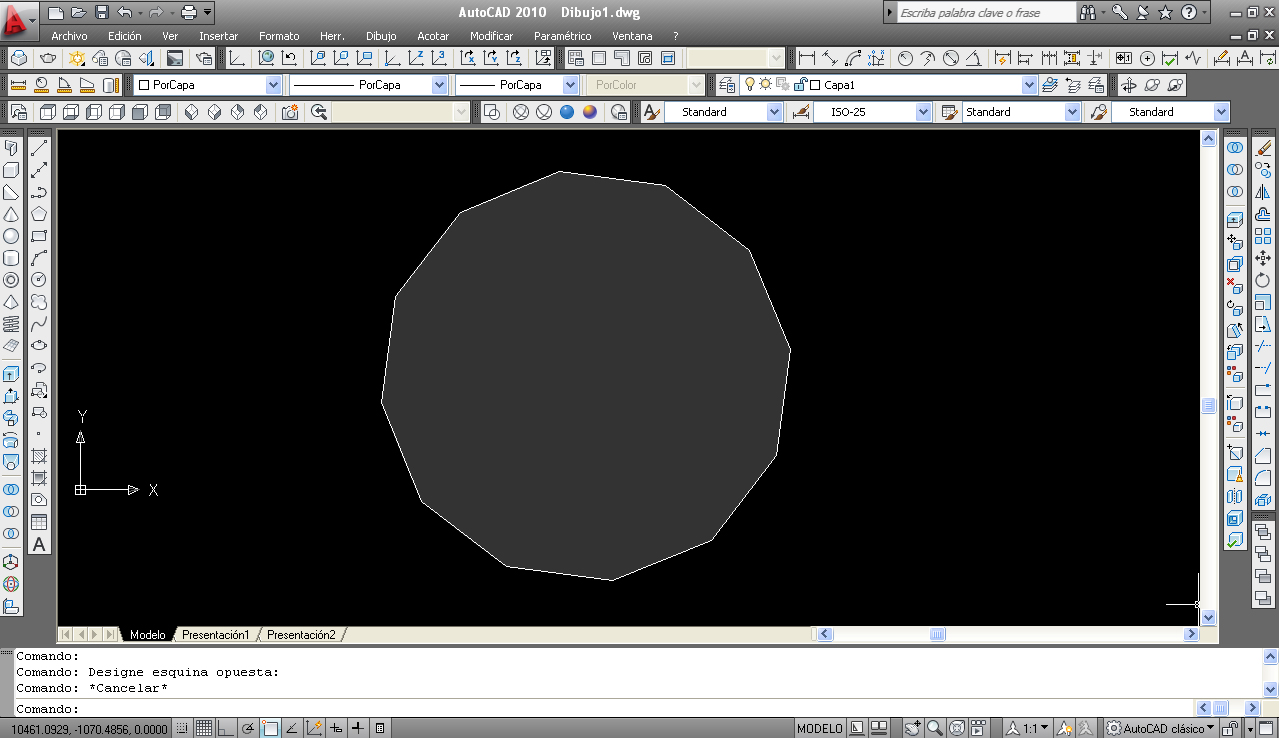
Task: Enable grid display from the status bar
Action: (204, 727)
